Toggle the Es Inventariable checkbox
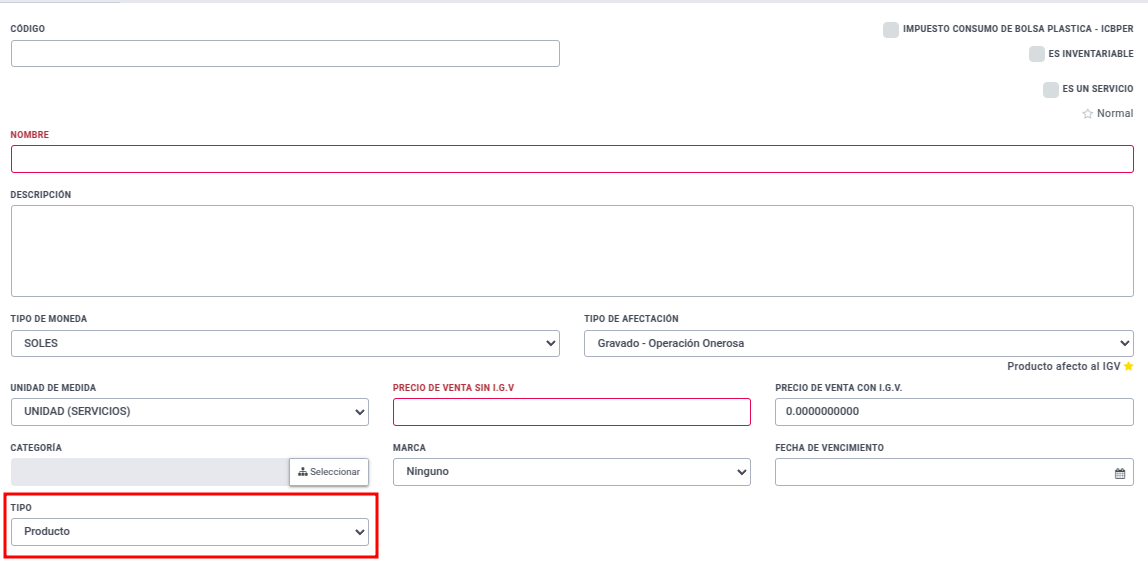The image size is (1148, 569). (1037, 54)
